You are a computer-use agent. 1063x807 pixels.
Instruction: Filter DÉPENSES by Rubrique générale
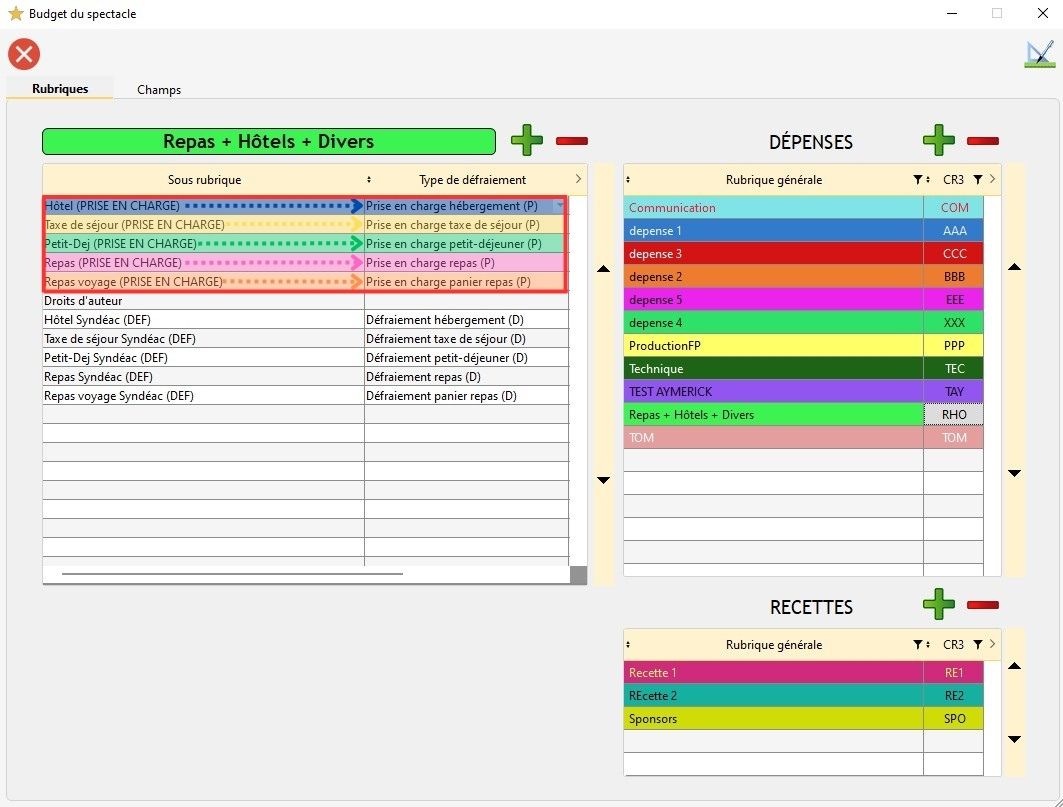(918, 180)
